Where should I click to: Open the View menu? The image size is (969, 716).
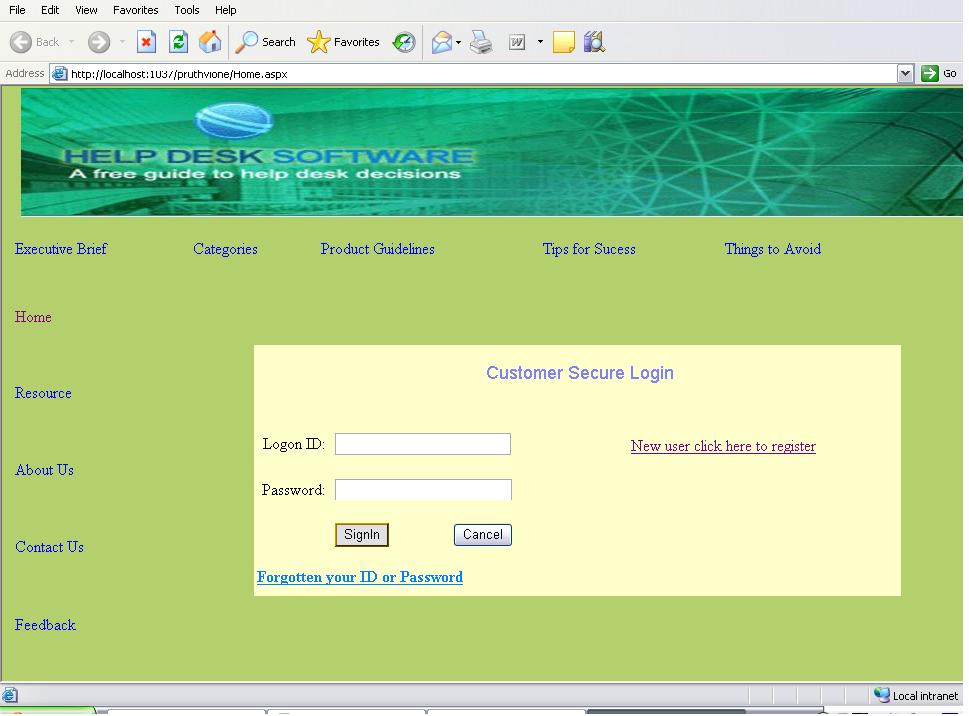point(86,10)
